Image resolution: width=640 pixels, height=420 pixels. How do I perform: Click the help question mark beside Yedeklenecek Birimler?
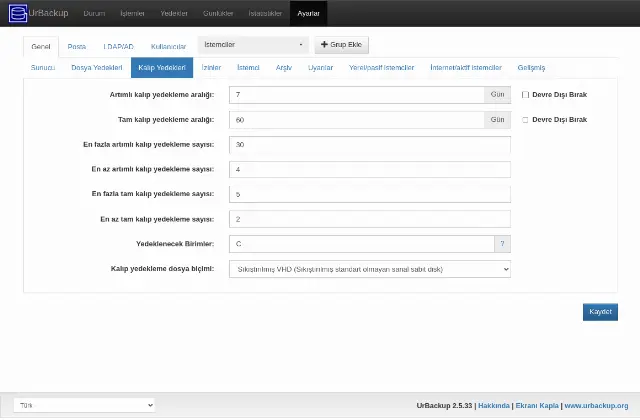(502, 244)
